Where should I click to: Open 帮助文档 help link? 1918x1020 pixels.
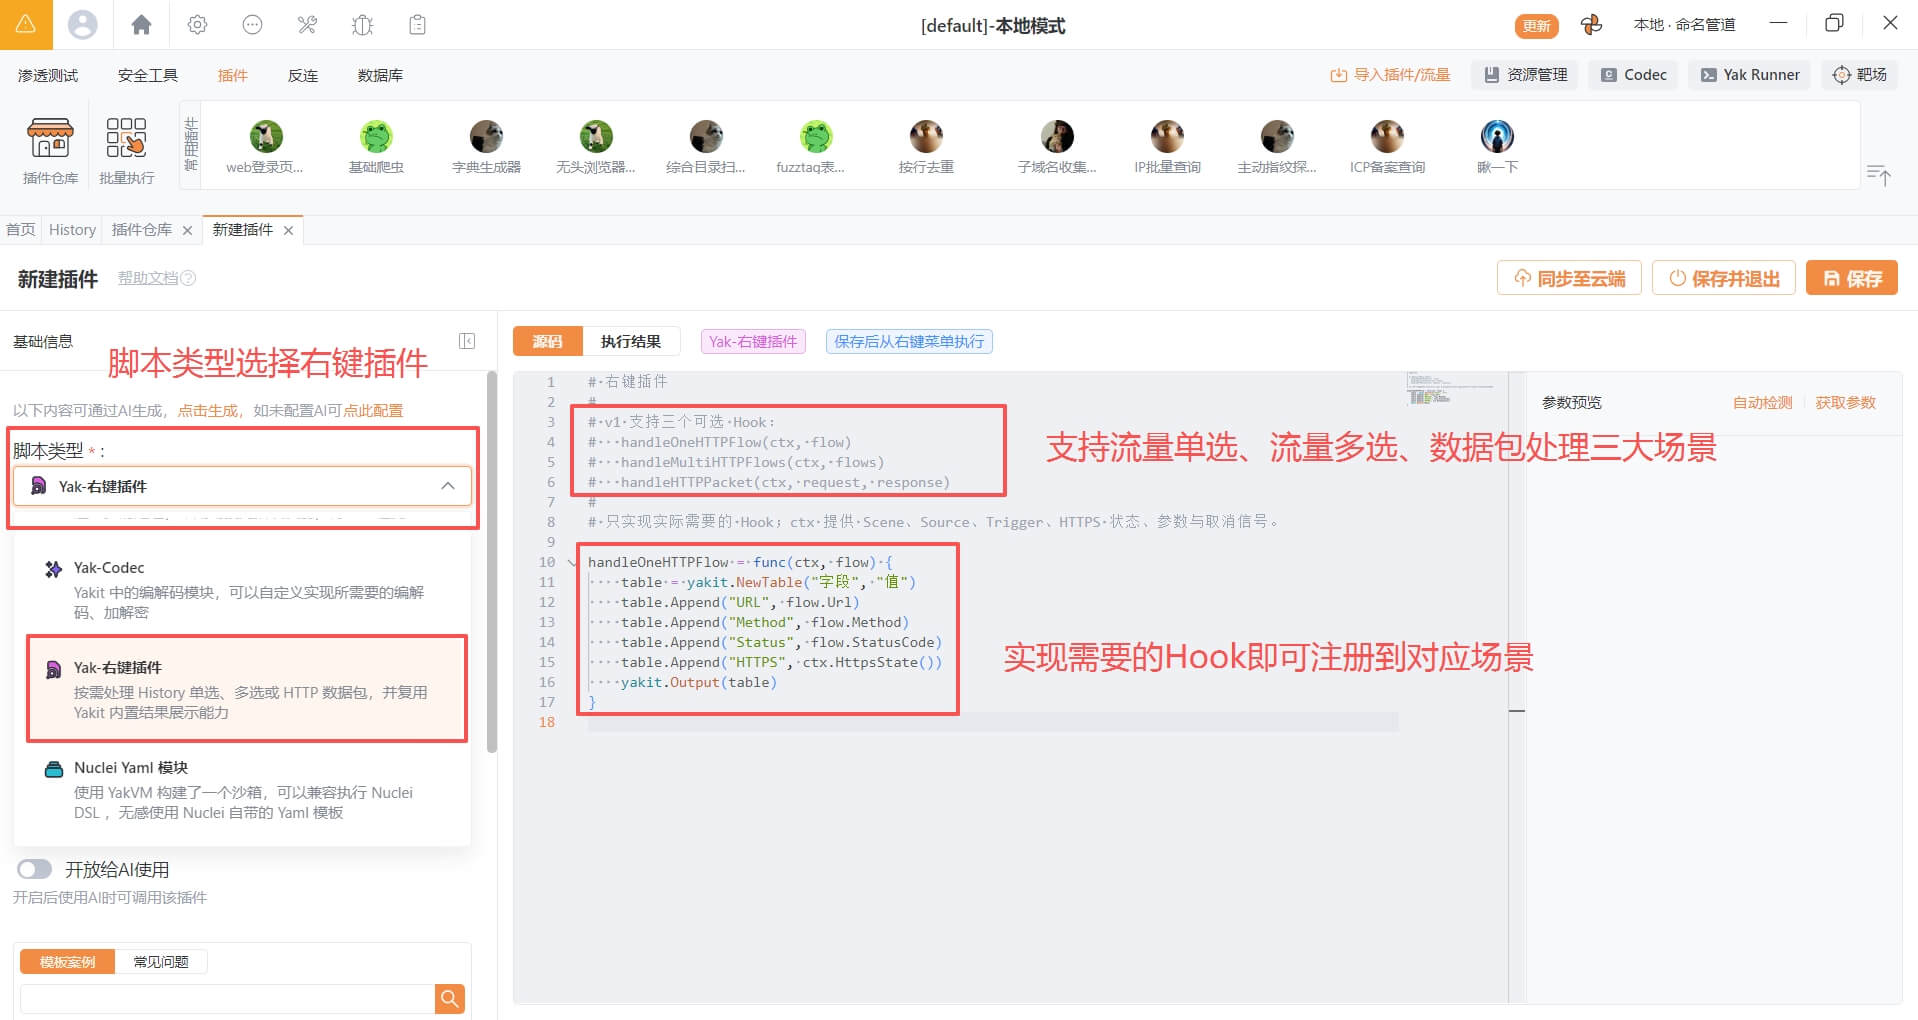157,278
